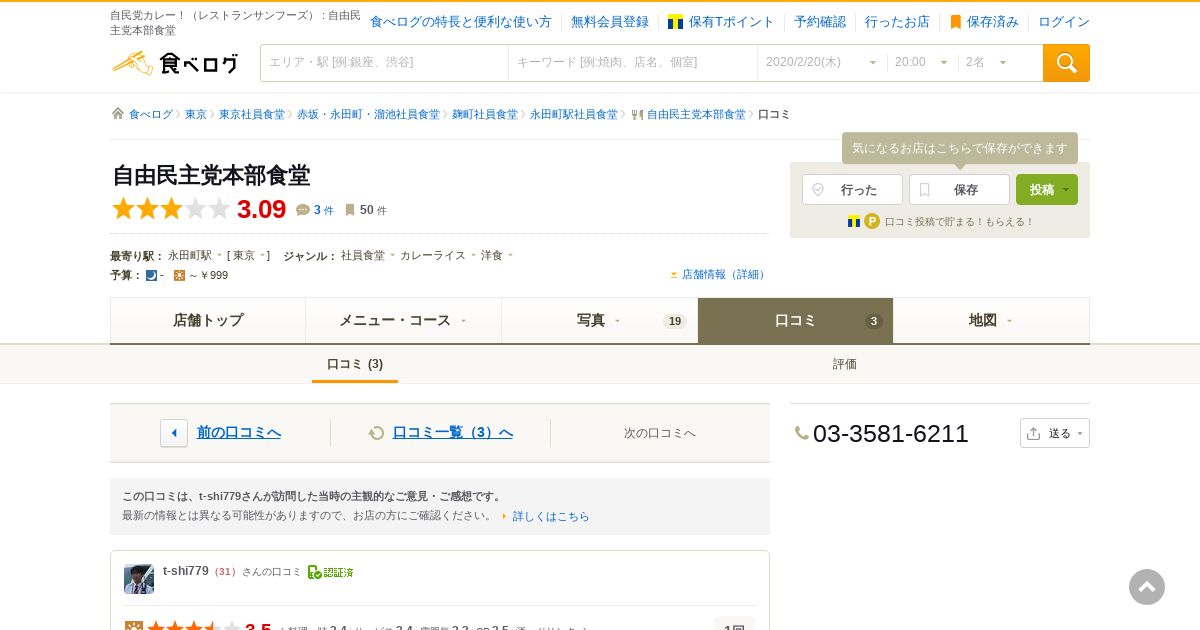Viewport: 1200px width, 630px height.
Task: Open the date dropdown 2020/2/20(木)
Action: point(820,63)
